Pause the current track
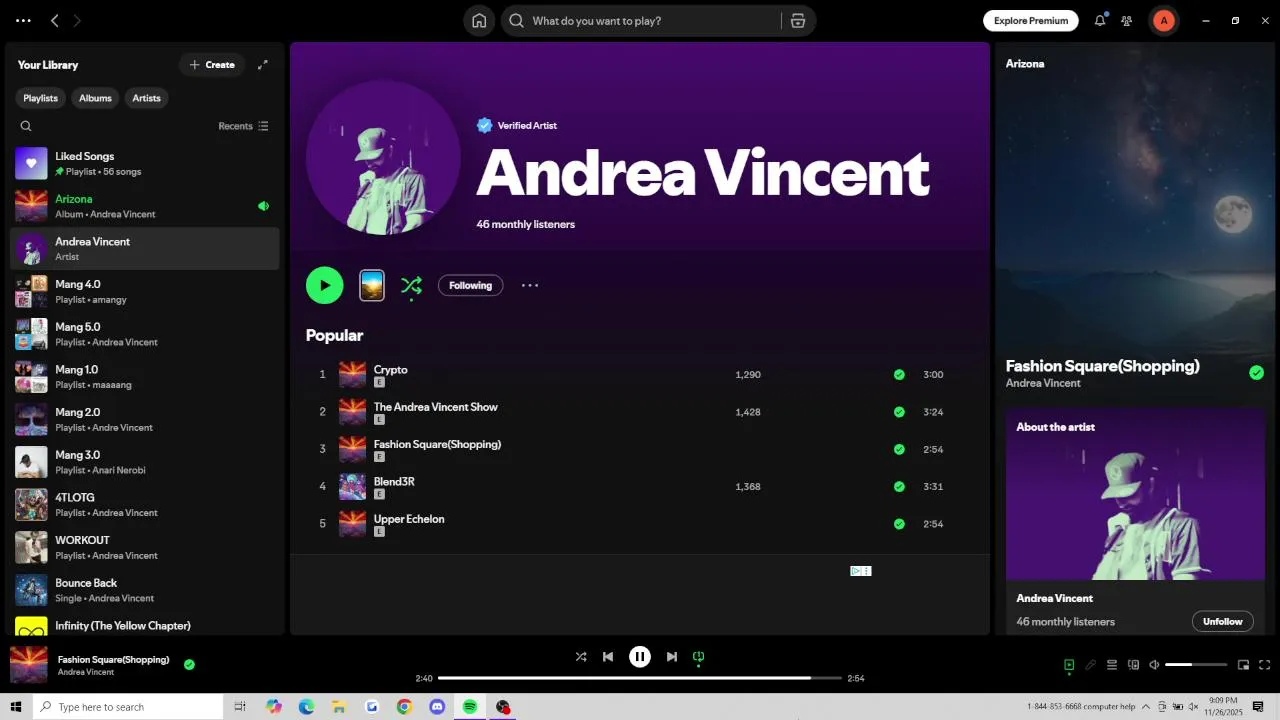 point(640,657)
